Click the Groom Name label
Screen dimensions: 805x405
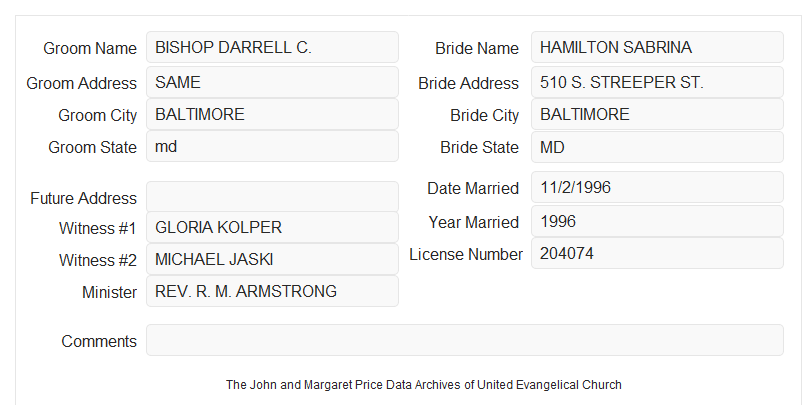click(x=90, y=48)
